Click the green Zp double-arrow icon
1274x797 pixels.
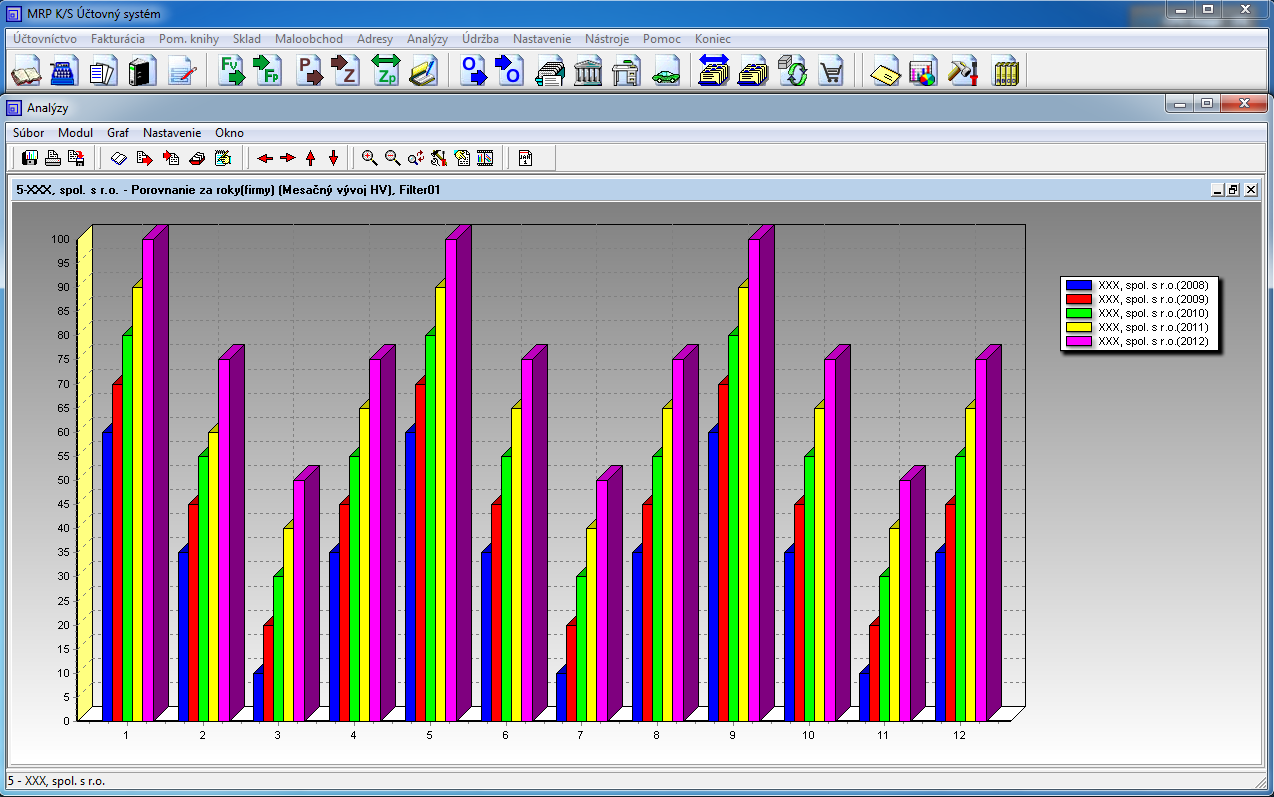coord(385,71)
